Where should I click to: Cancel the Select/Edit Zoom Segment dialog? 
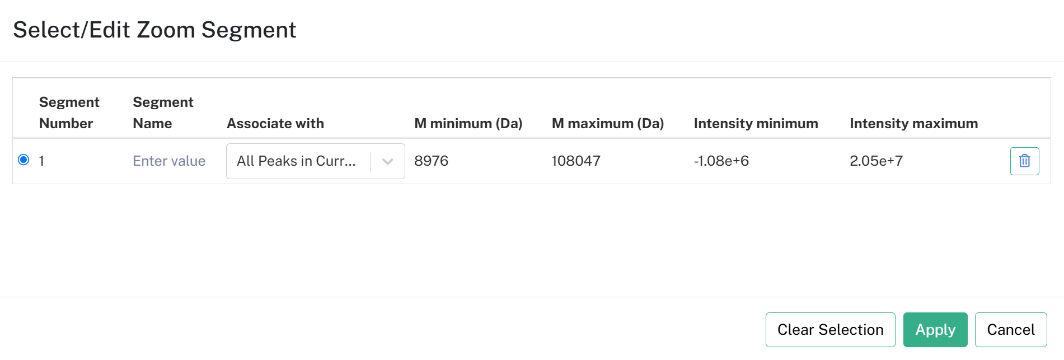[x=1011, y=329]
